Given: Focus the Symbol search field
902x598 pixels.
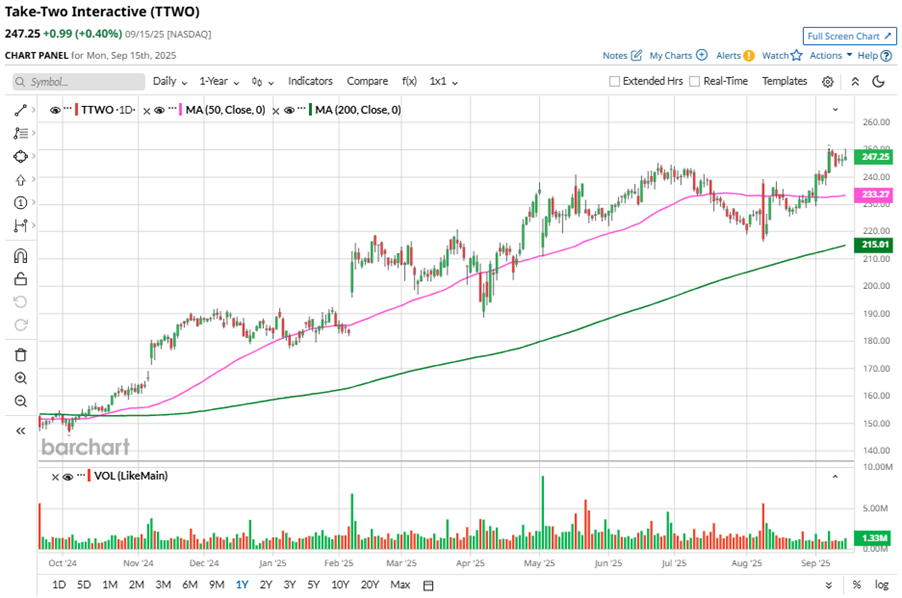Looking at the screenshot, I should 79,82.
